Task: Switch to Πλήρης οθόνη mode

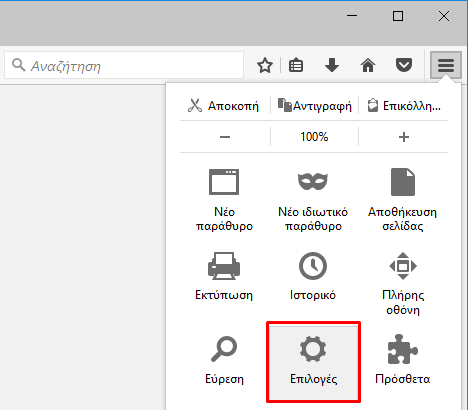Action: click(403, 284)
